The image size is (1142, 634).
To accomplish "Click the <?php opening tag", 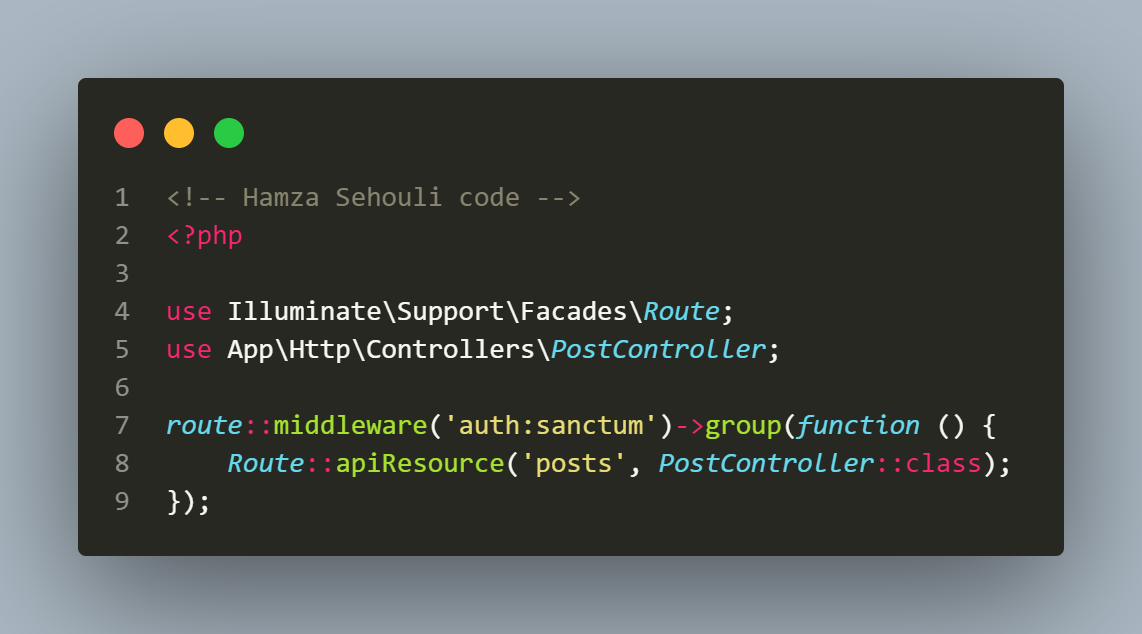I will point(205,236).
